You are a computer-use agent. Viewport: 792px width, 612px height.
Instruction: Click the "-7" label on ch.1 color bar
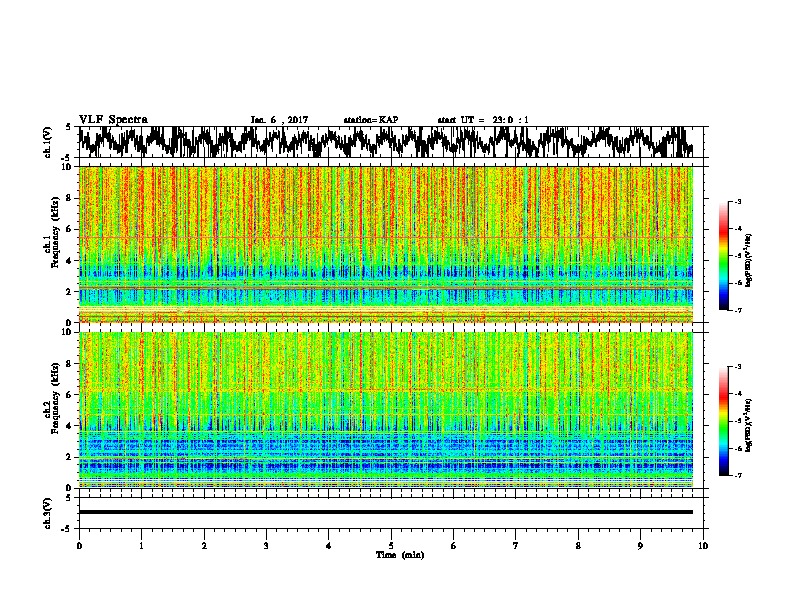(x=738, y=310)
